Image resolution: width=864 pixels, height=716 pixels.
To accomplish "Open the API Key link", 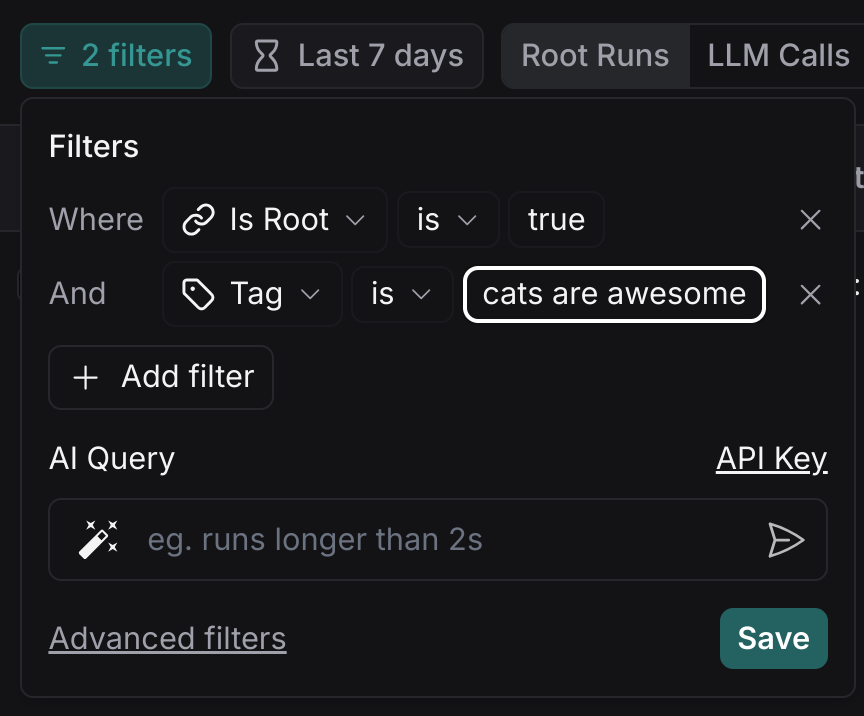I will [x=771, y=459].
